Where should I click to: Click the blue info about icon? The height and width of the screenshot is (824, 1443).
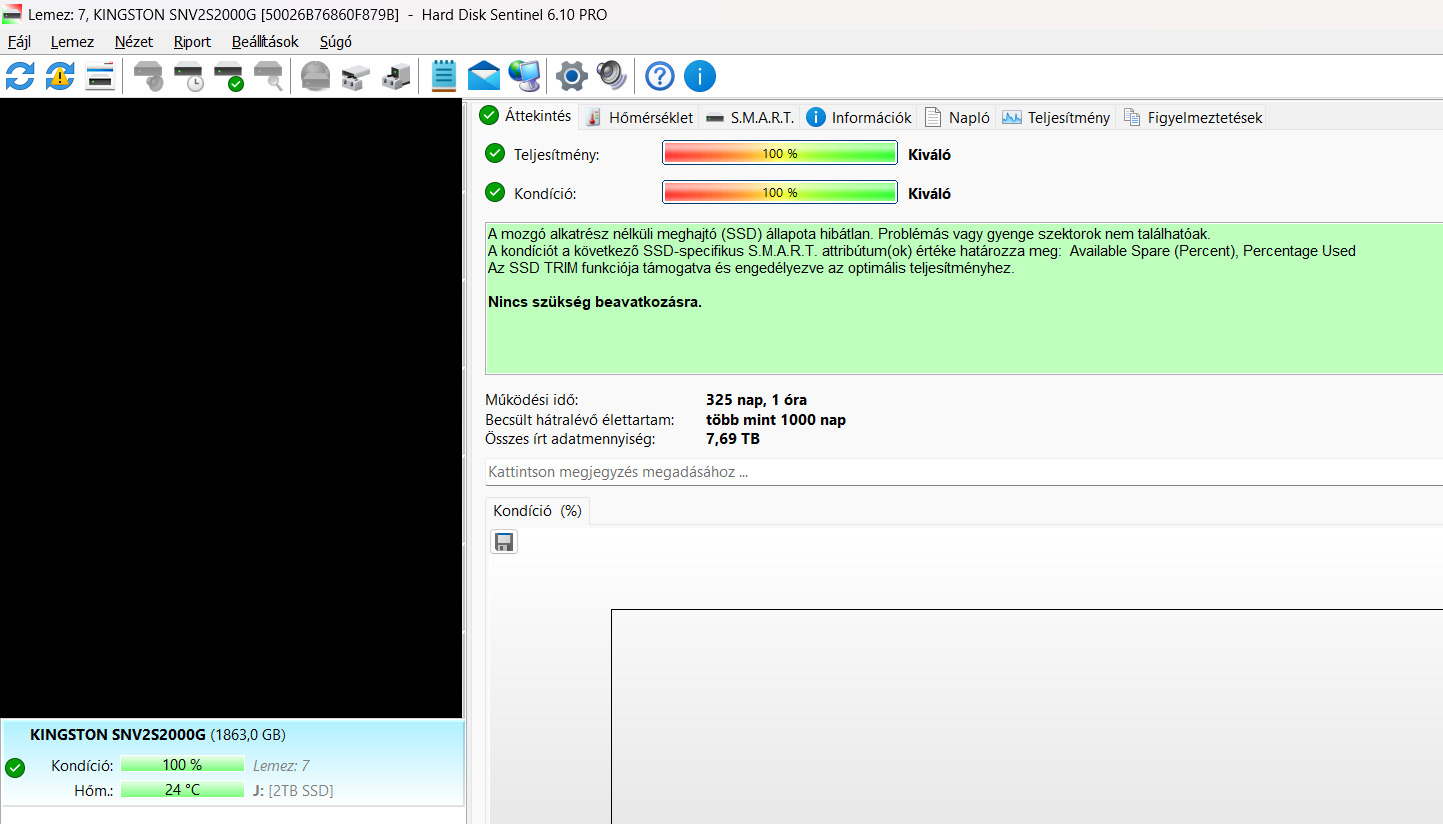[700, 76]
